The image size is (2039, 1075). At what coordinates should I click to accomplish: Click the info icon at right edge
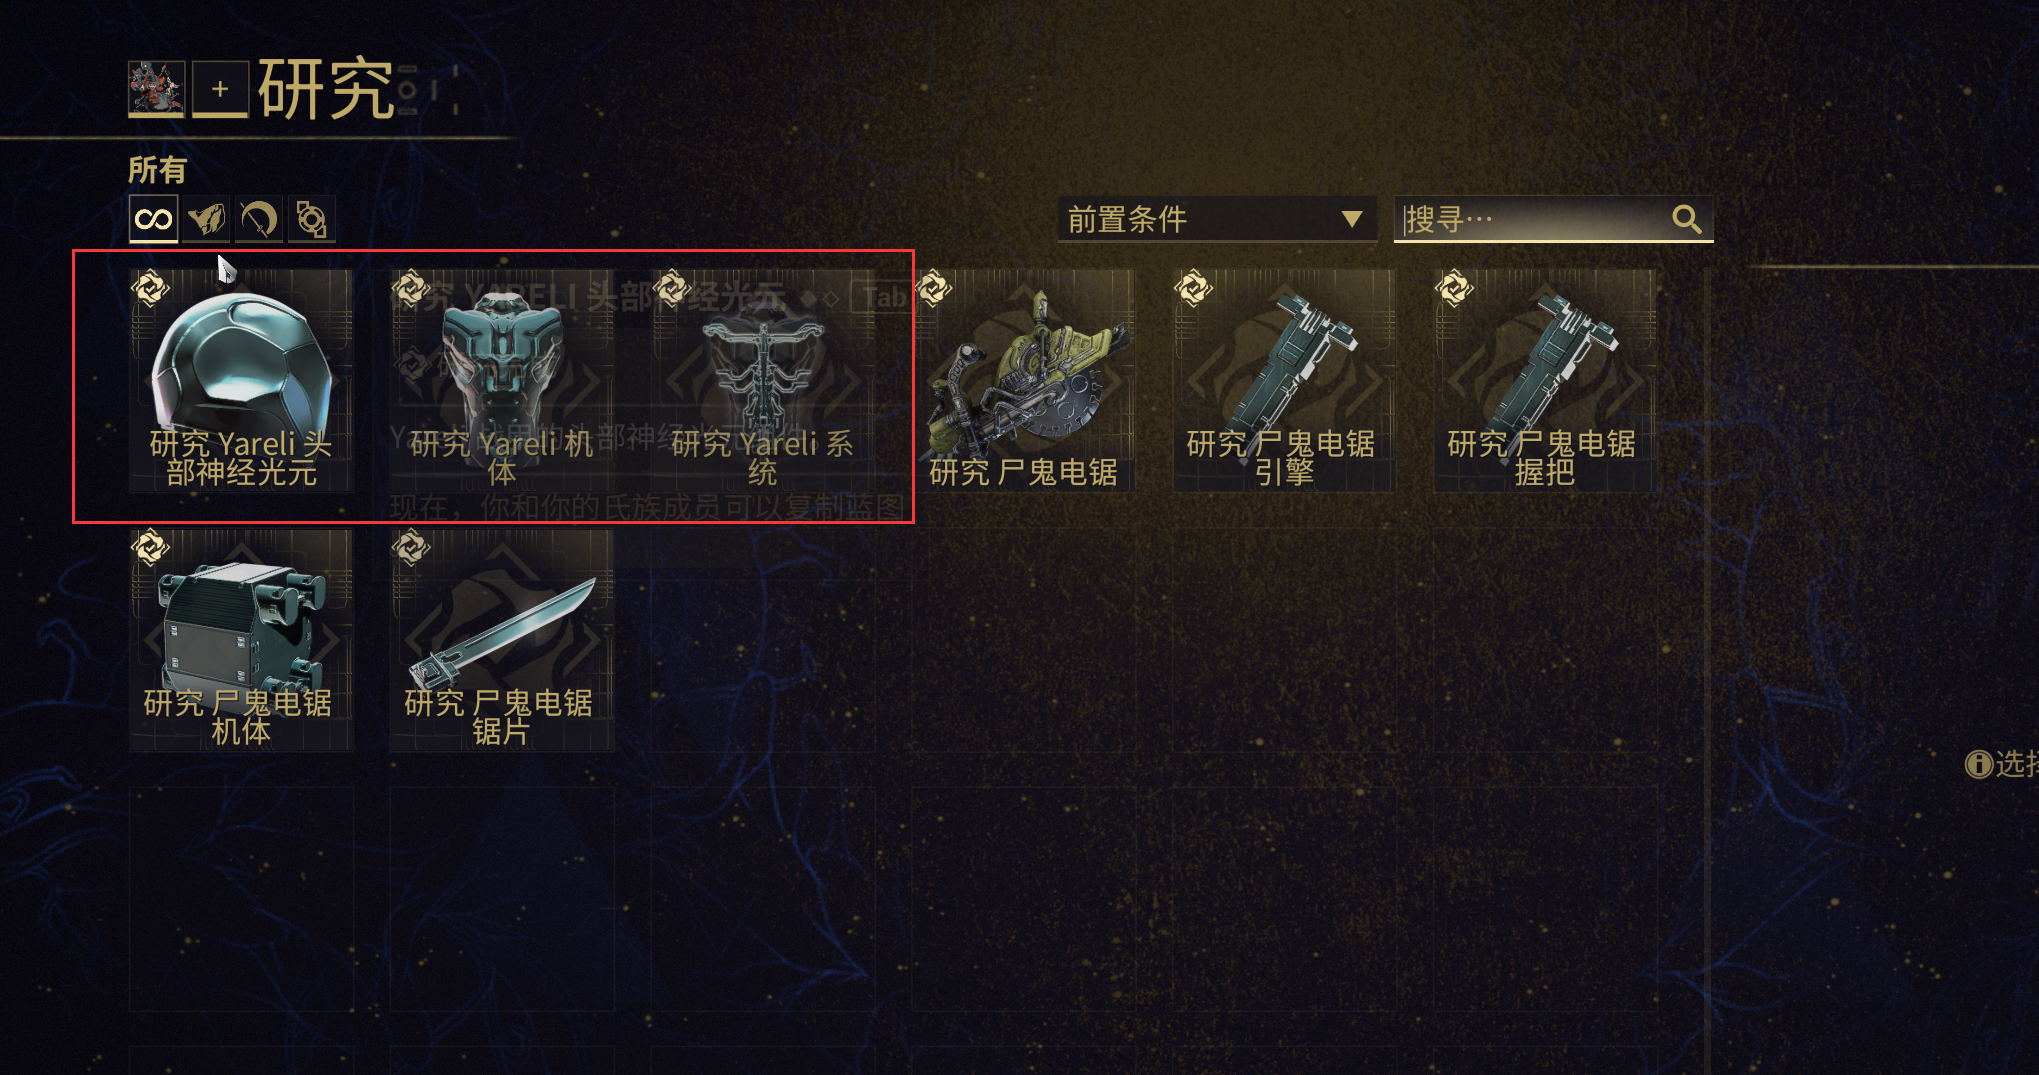pos(1978,764)
